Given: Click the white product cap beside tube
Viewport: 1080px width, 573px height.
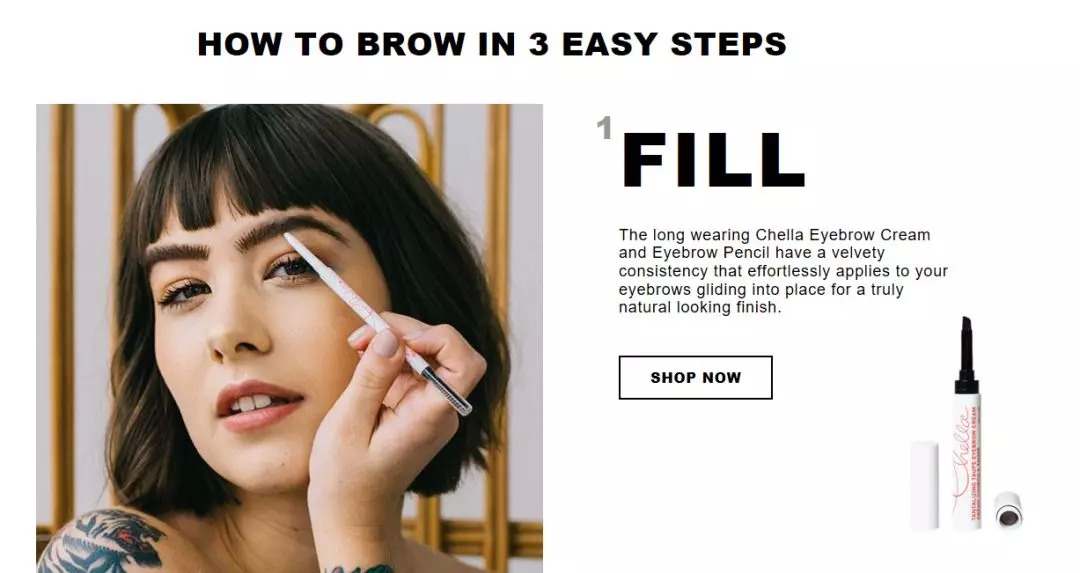Looking at the screenshot, I should (x=924, y=486).
